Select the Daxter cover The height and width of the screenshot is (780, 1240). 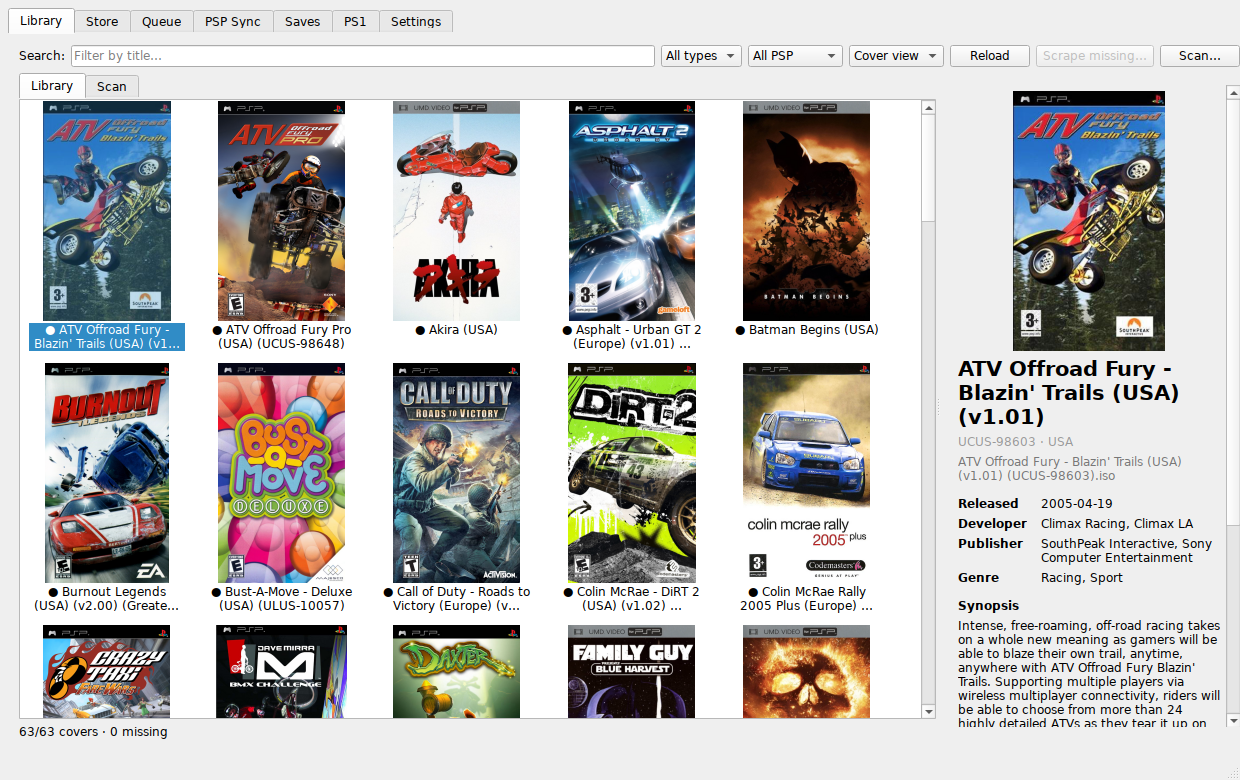point(457,671)
